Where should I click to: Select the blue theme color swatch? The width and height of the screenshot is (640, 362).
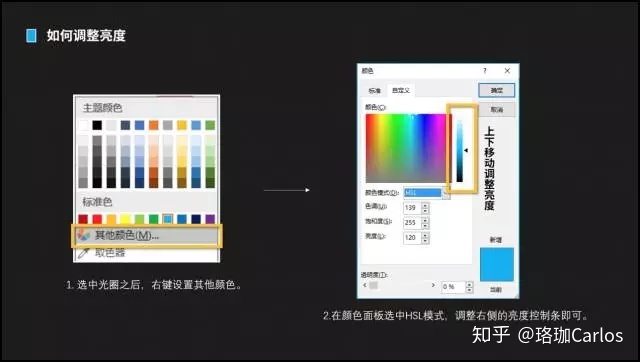coord(140,125)
